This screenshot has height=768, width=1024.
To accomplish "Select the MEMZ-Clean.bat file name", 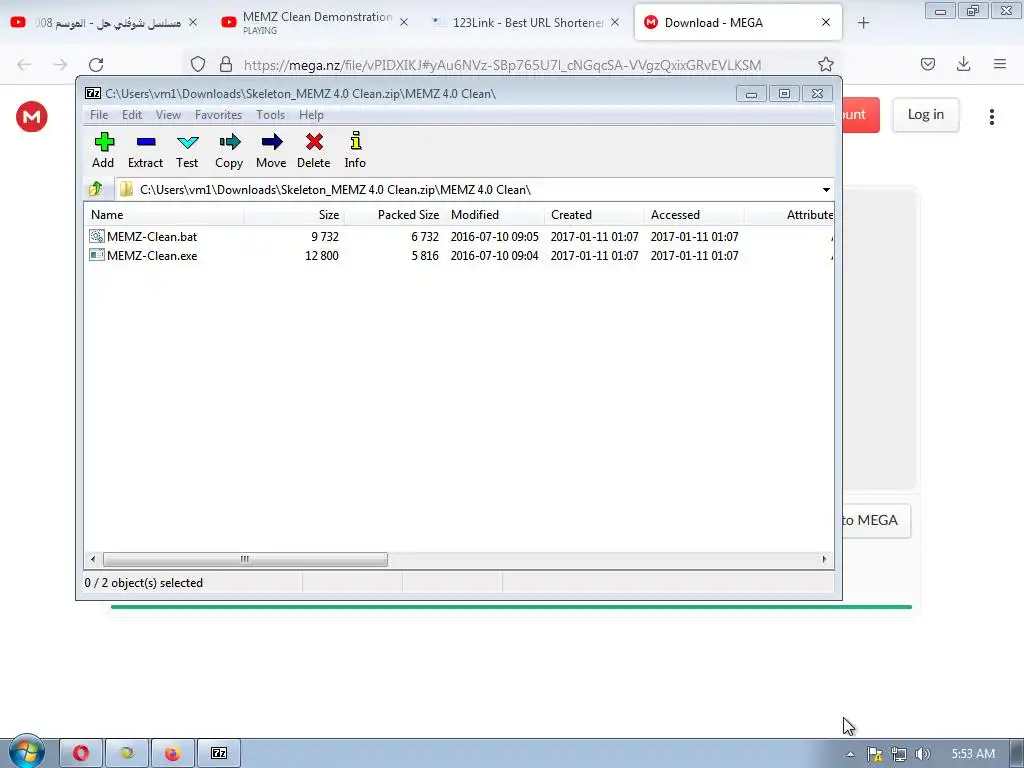I will point(152,236).
